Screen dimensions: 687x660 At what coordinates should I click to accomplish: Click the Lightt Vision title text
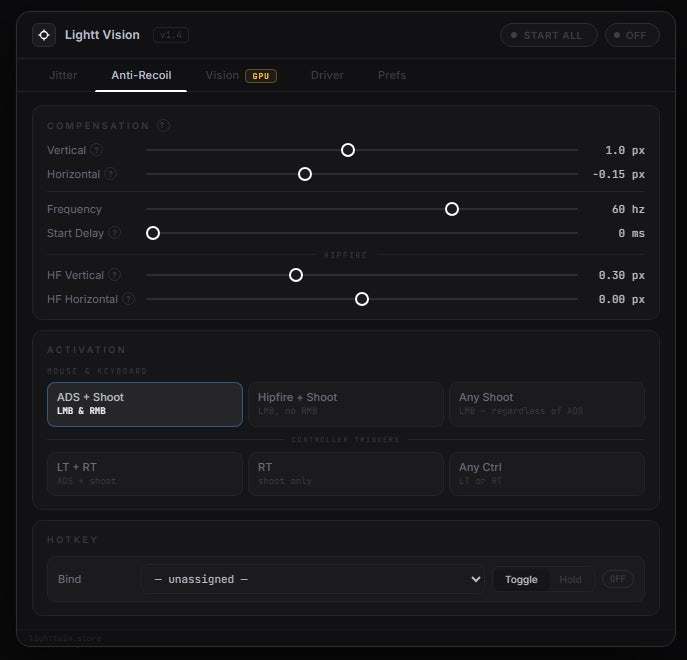click(x=102, y=35)
